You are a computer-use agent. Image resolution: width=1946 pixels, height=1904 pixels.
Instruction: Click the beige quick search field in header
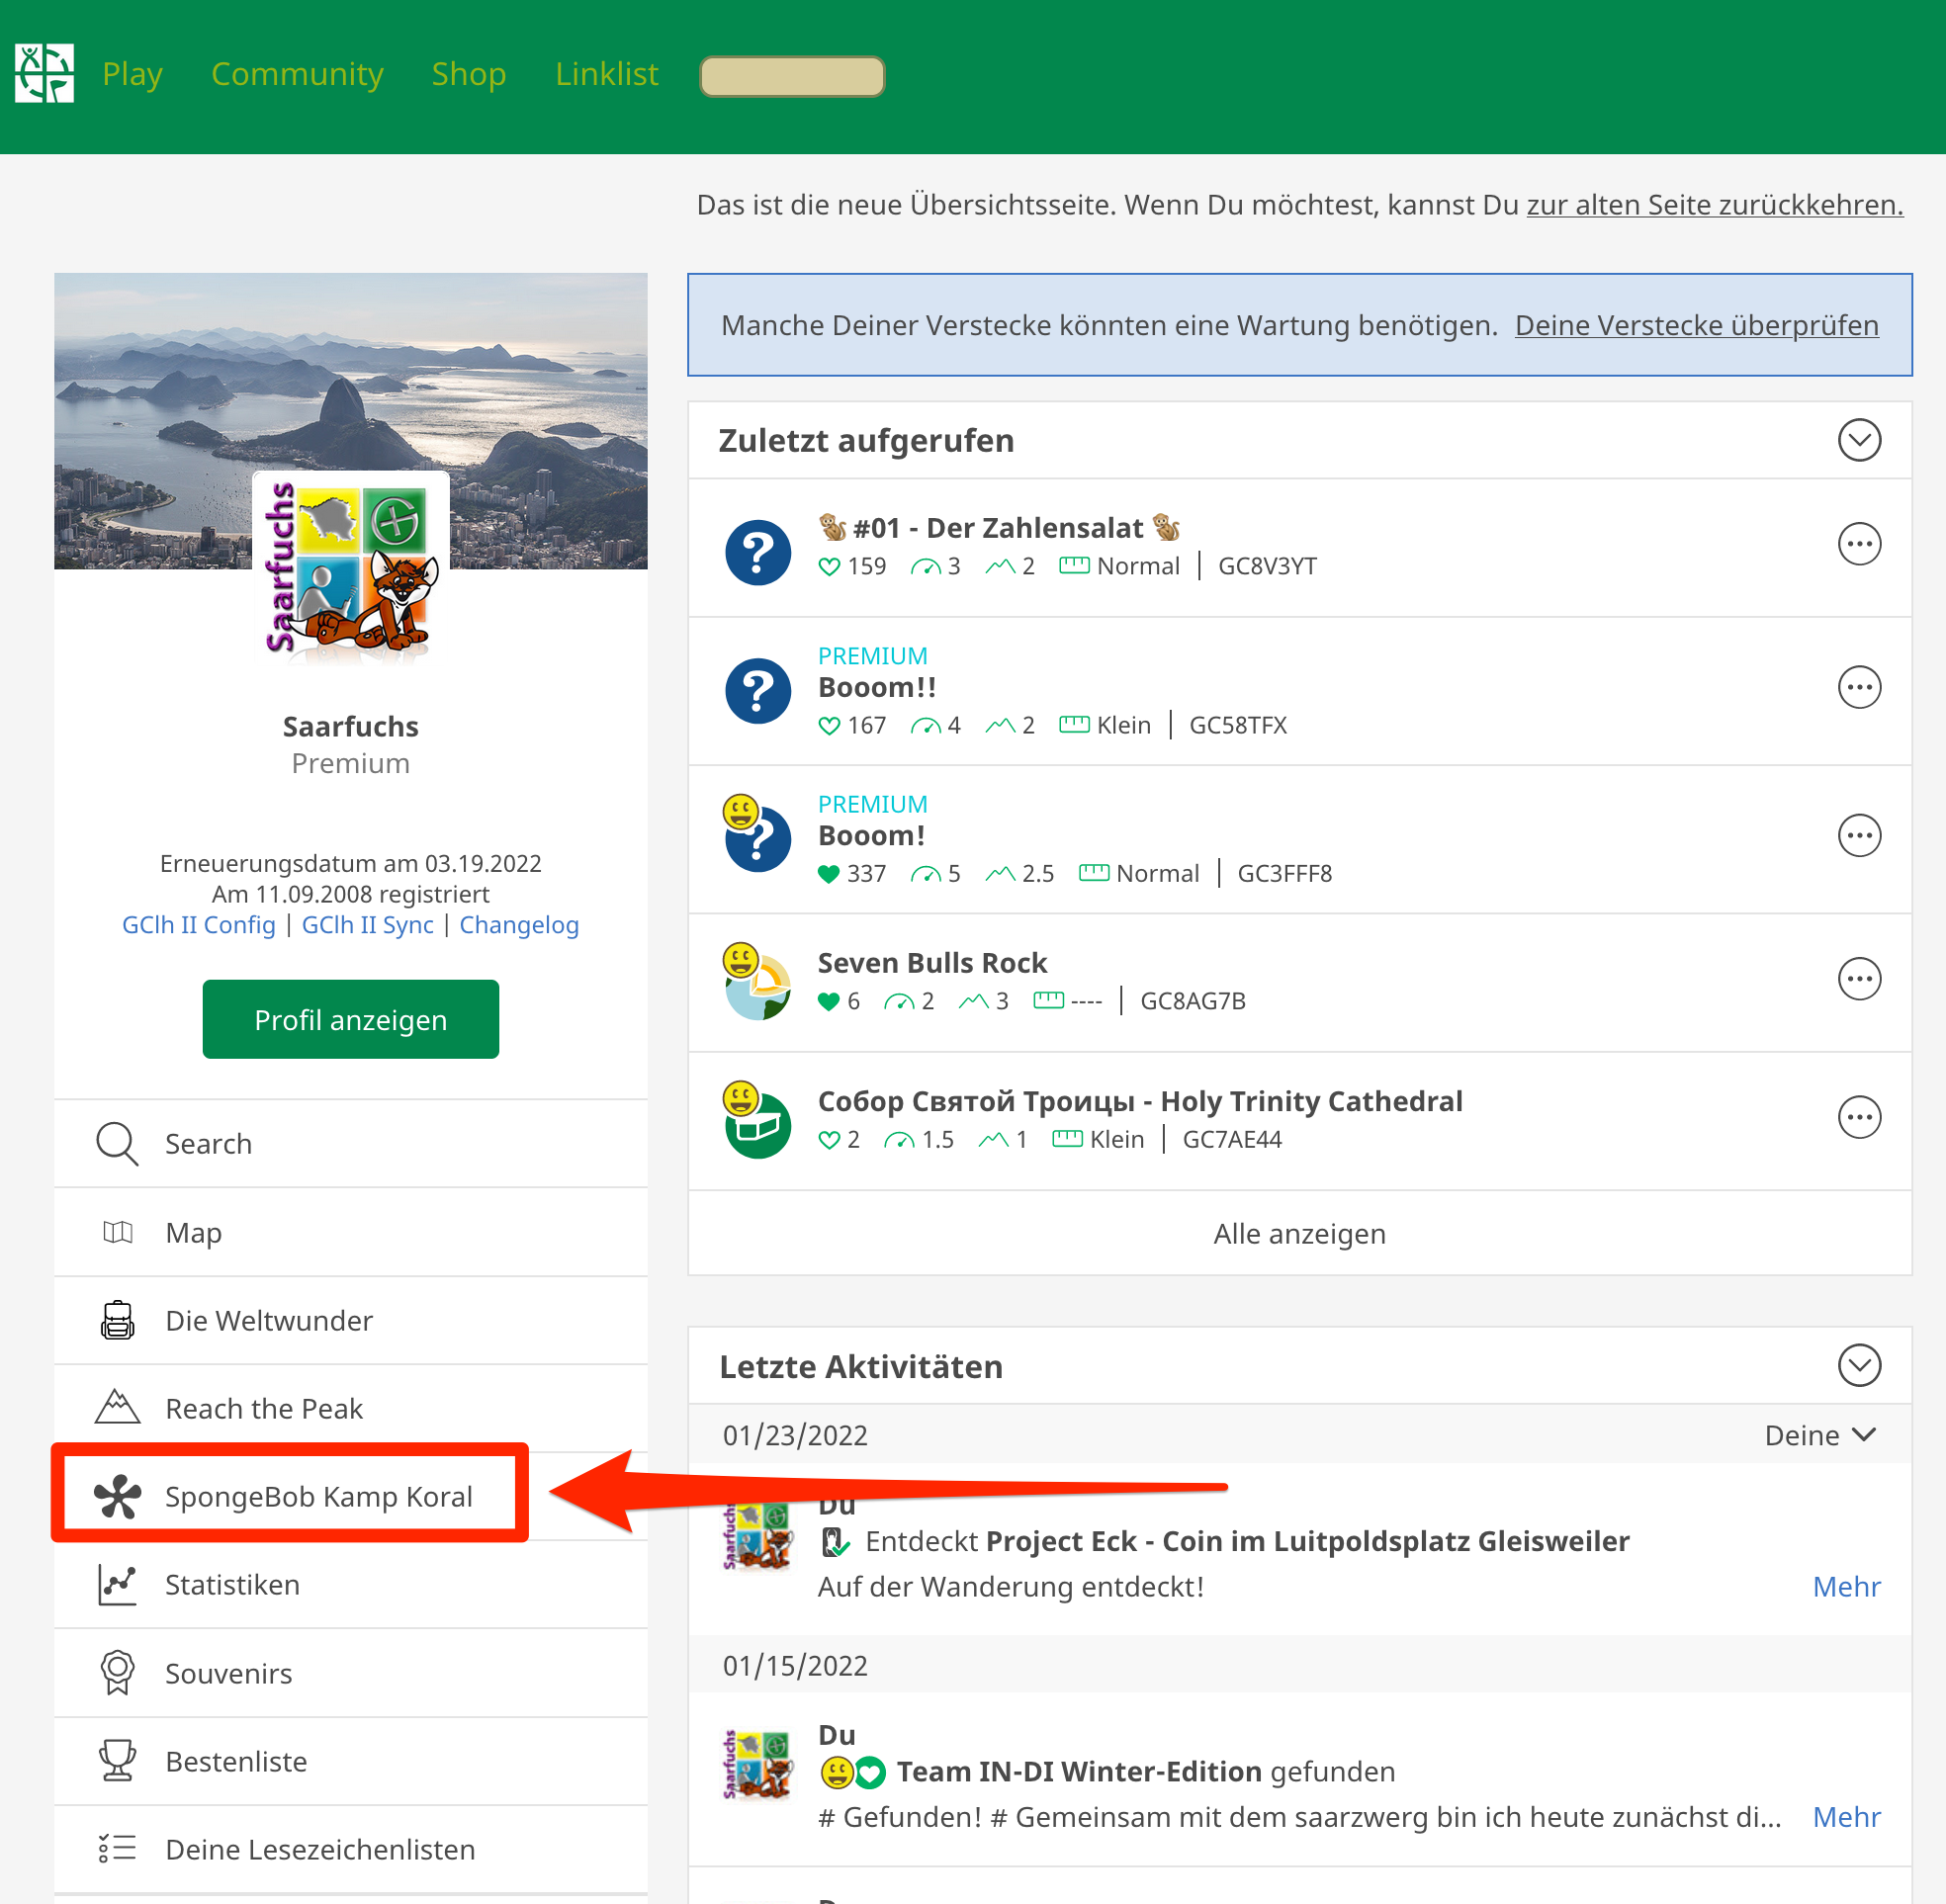[791, 76]
